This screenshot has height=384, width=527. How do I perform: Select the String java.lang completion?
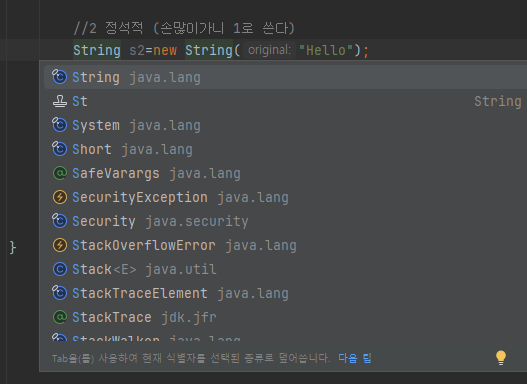pyautogui.click(x=285, y=77)
